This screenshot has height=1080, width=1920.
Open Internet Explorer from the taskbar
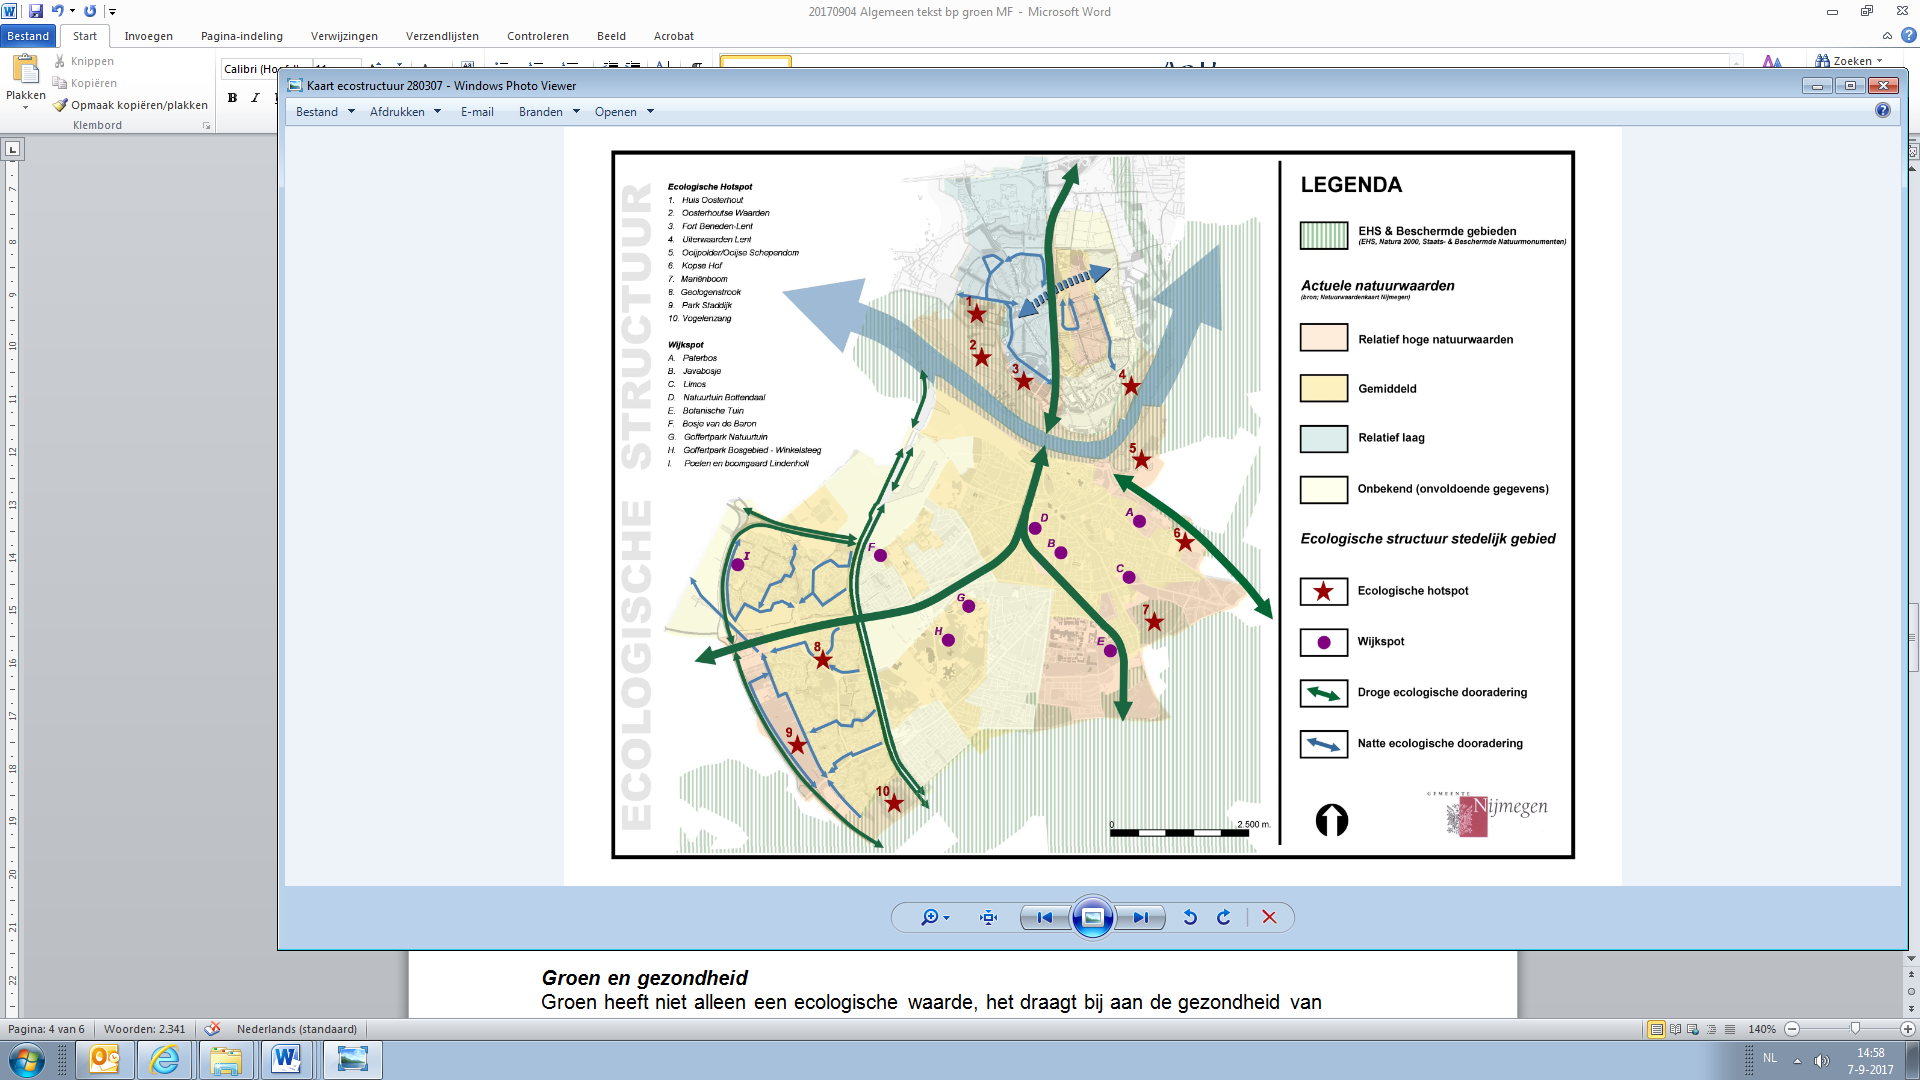(164, 1060)
